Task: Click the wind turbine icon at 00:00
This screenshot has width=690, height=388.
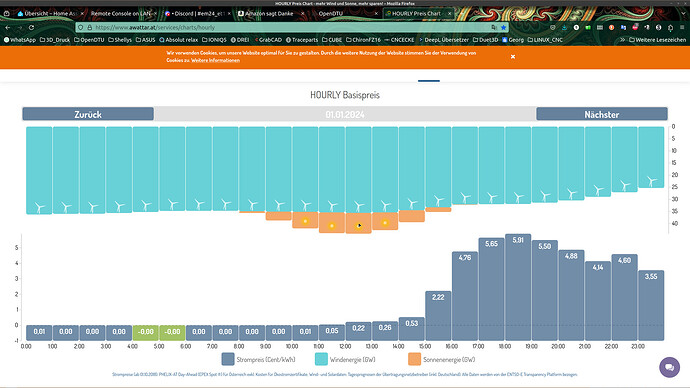Action: click(39, 208)
